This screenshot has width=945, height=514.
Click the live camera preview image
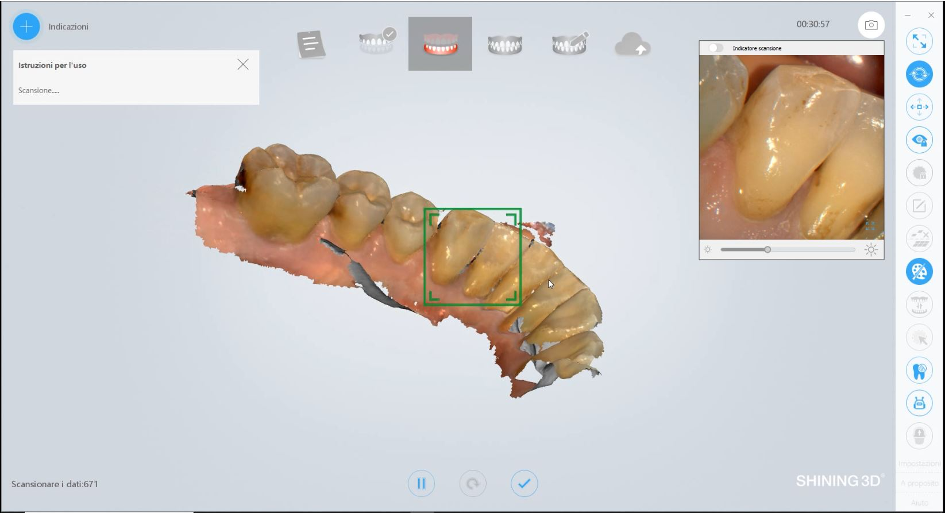[791, 147]
